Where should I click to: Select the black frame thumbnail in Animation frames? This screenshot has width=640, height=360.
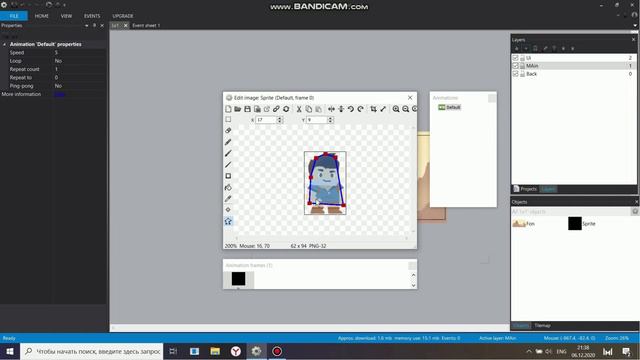pyautogui.click(x=238, y=279)
